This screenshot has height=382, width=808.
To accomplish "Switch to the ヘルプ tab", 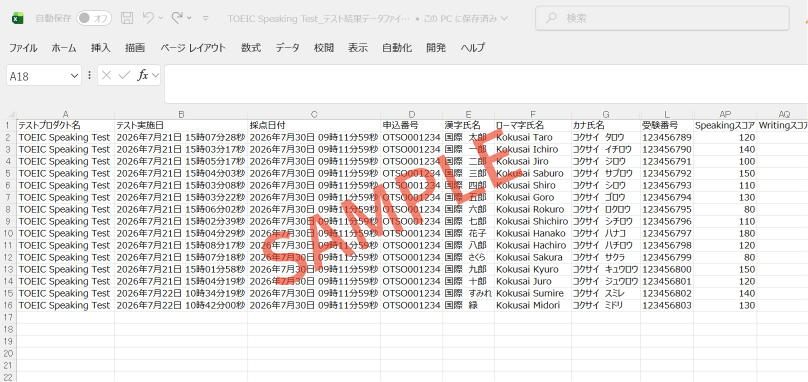I will (x=473, y=48).
